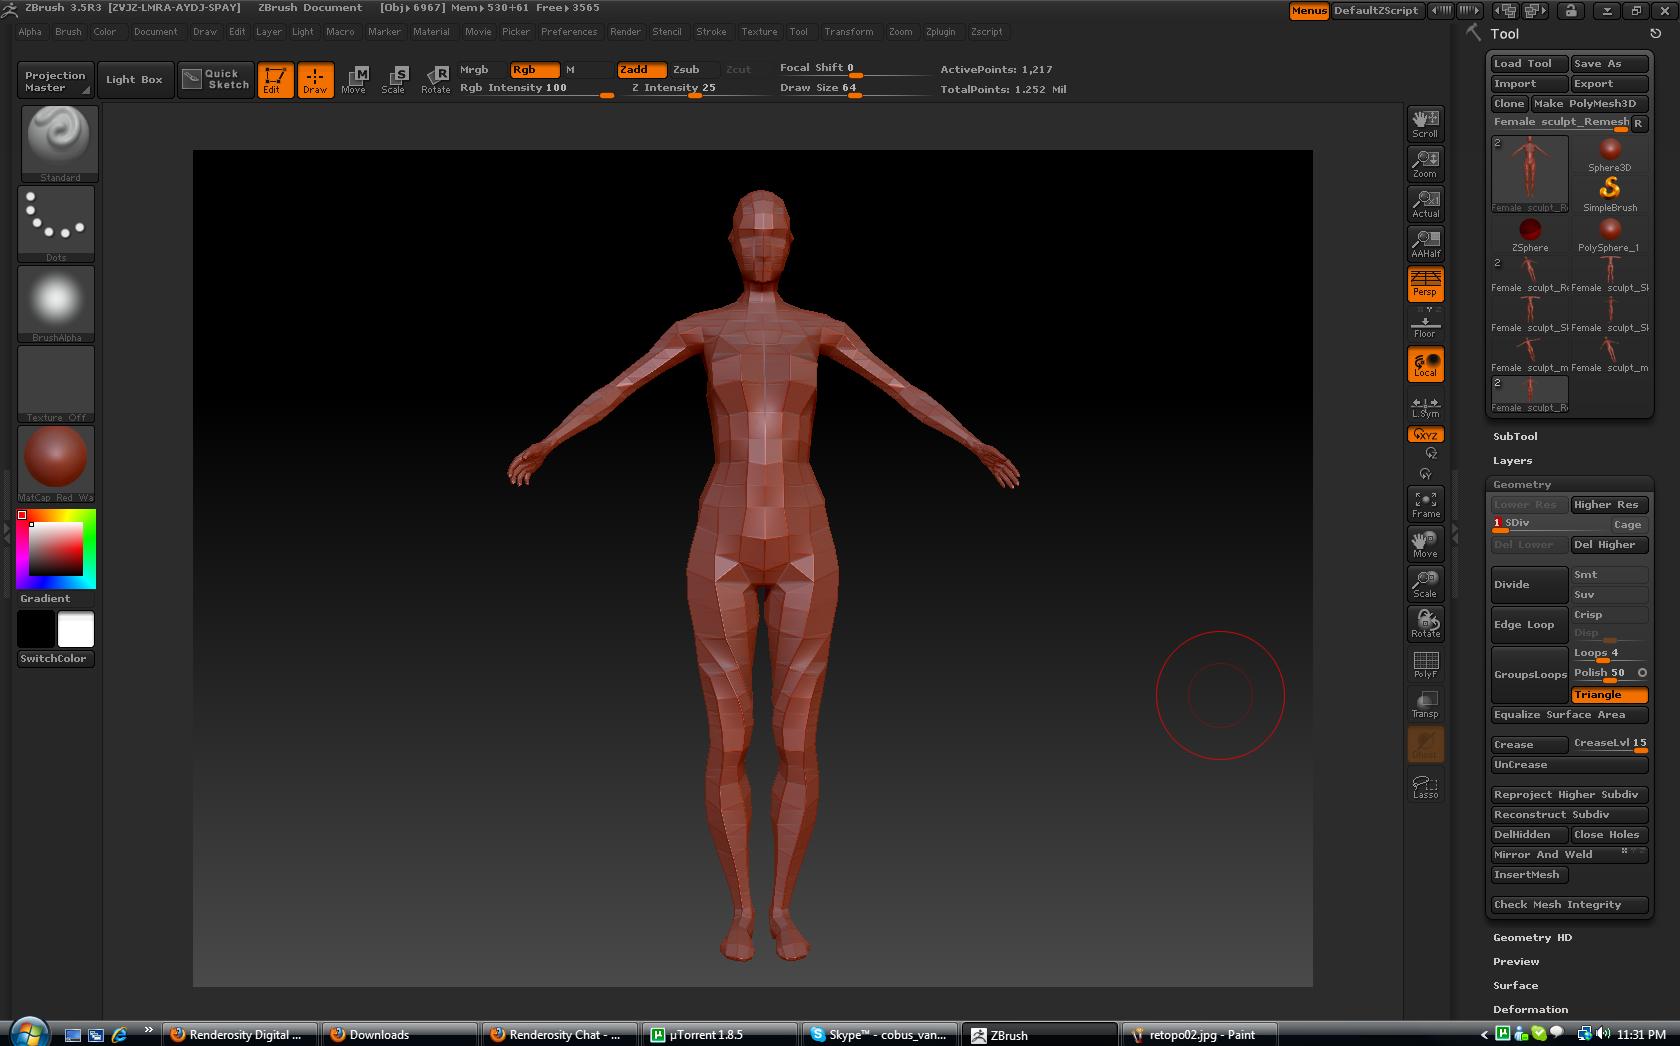The height and width of the screenshot is (1046, 1680).
Task: Toggle XYZ rotation mode
Action: [x=1425, y=435]
